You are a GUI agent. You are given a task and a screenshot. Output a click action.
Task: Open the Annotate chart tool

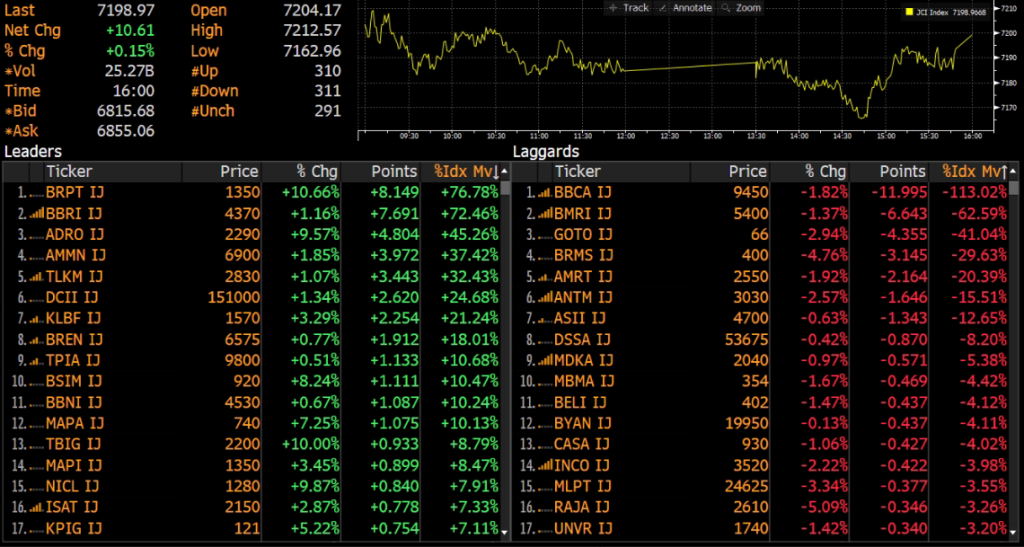(685, 8)
